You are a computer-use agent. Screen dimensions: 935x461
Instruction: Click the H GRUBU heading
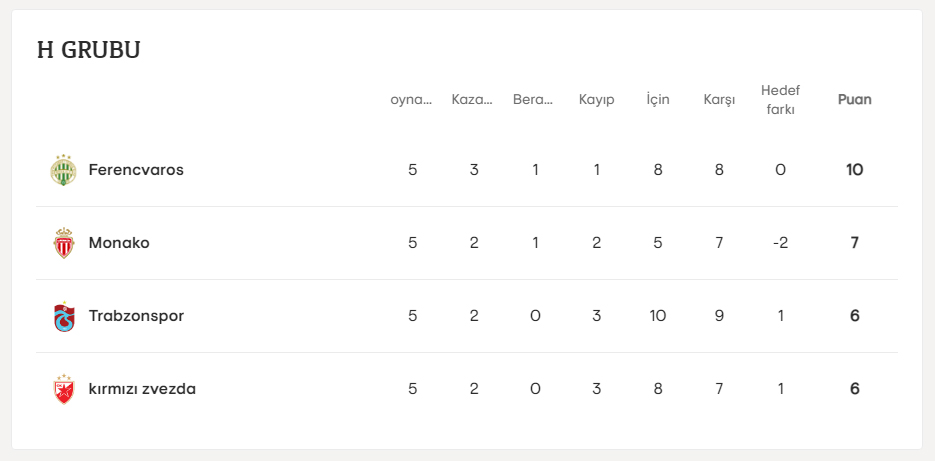pyautogui.click(x=88, y=50)
